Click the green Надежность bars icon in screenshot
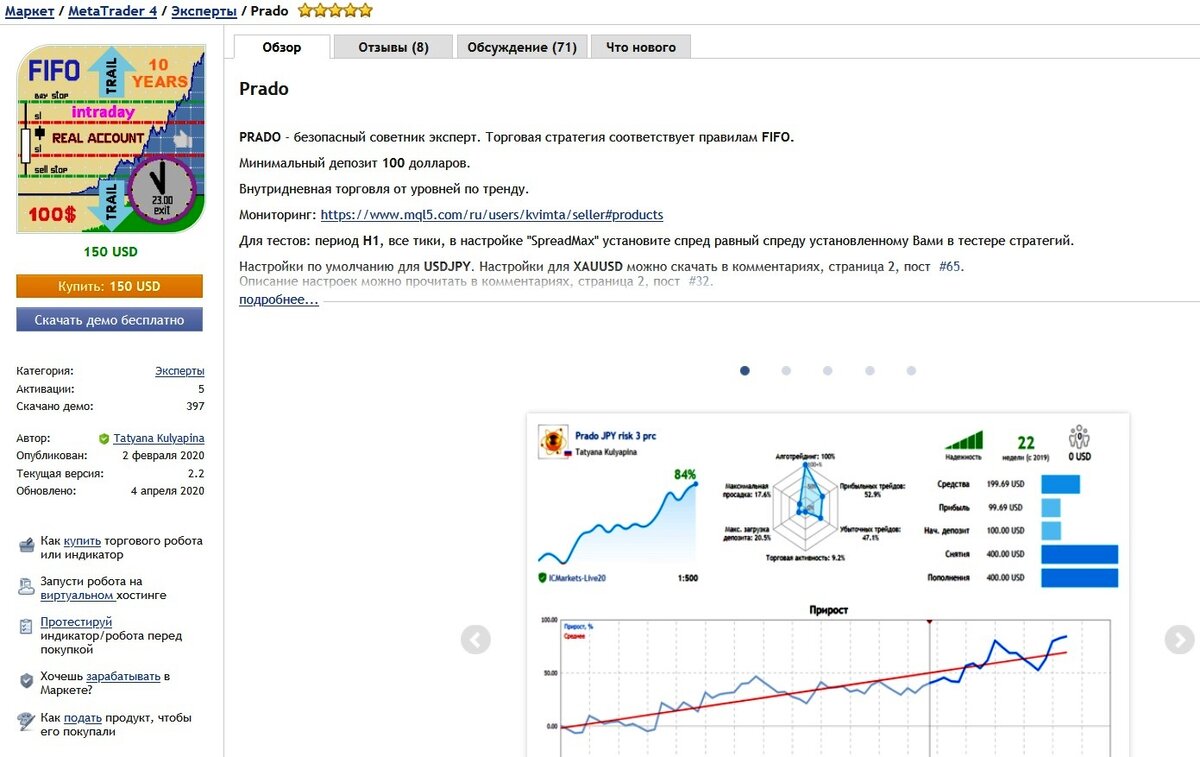 pos(964,440)
